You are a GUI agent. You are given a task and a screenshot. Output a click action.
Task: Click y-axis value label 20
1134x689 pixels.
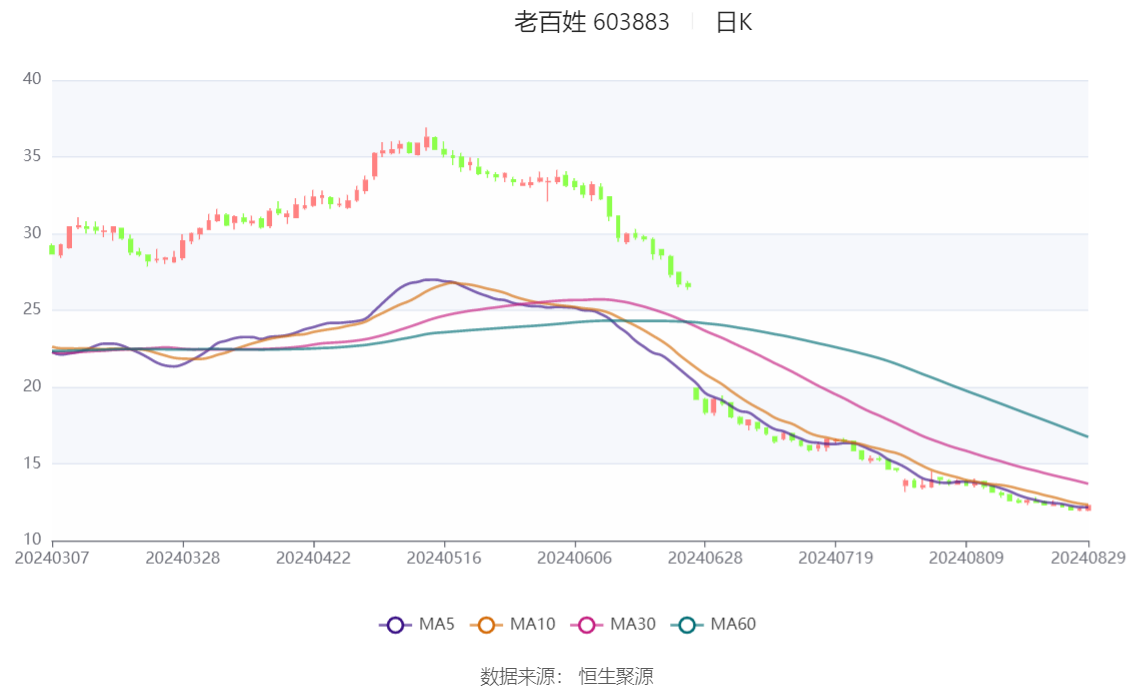pos(32,386)
